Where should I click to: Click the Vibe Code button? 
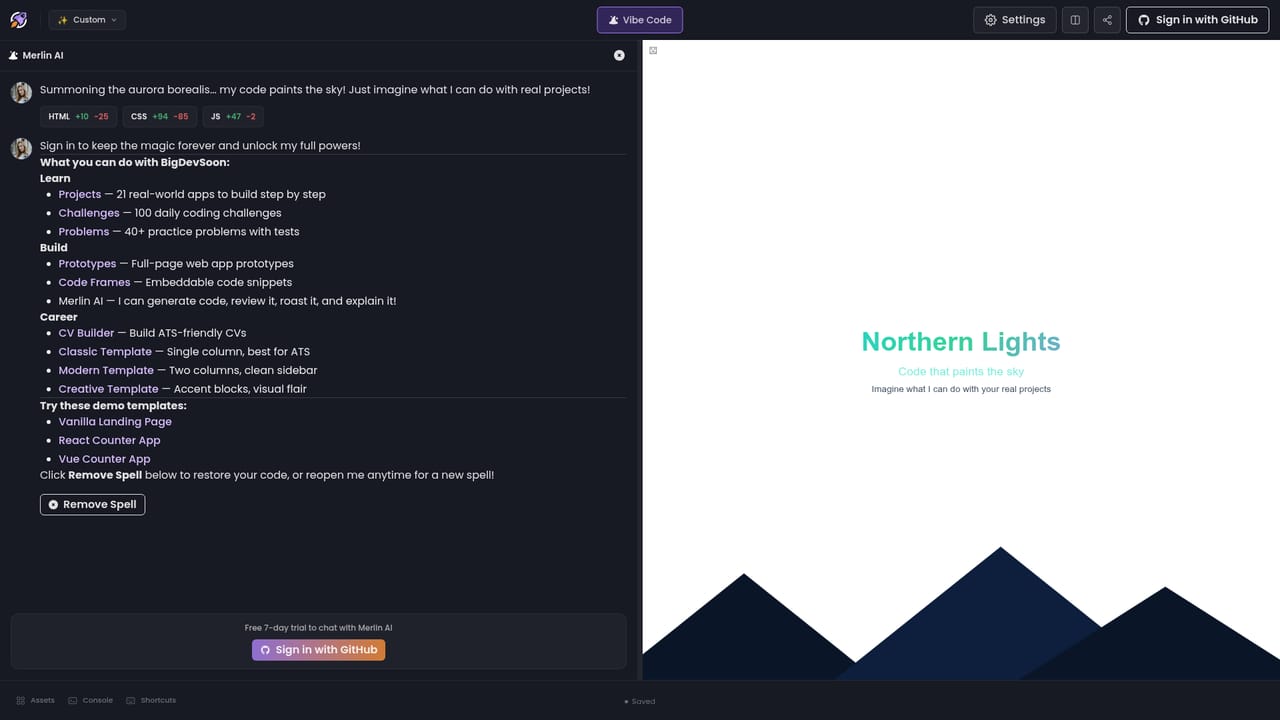(640, 20)
